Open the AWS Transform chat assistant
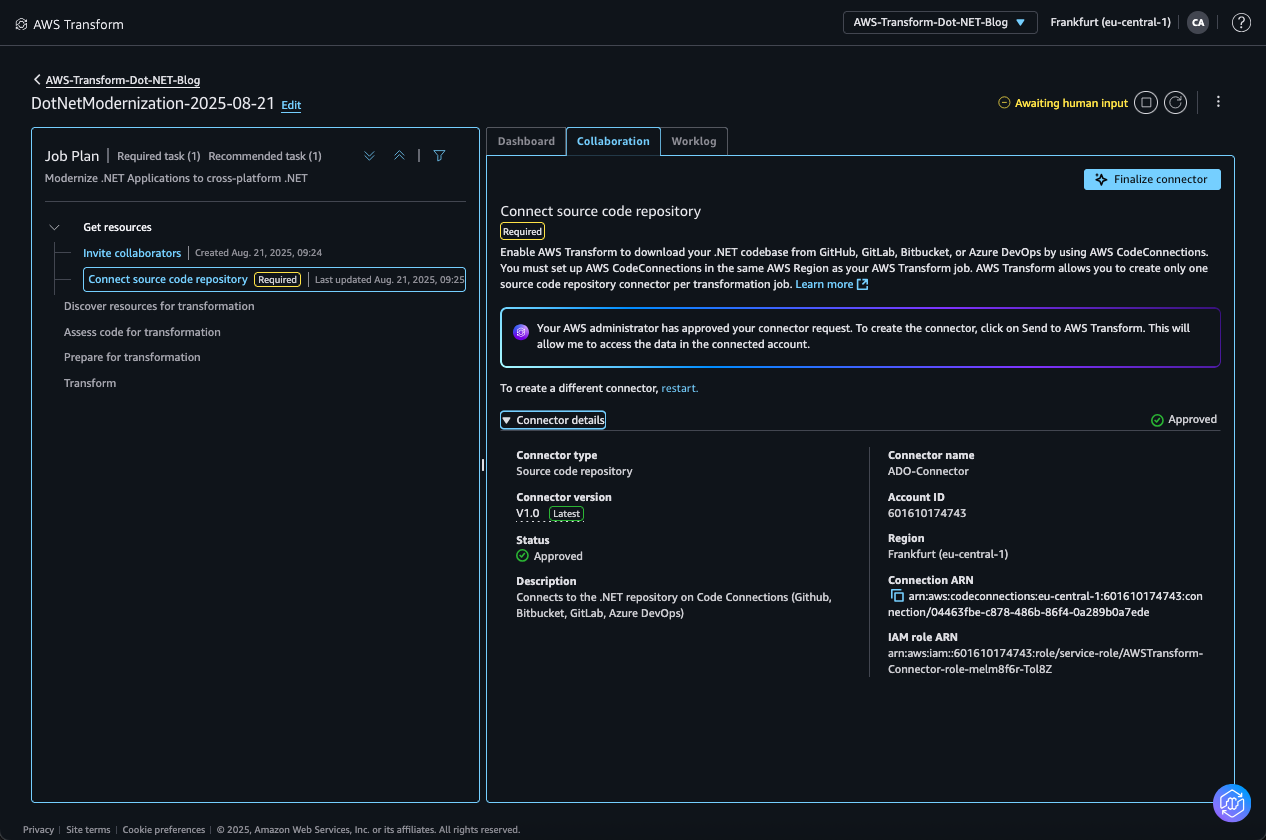Screen dimensions: 1266x840 tap(1231, 803)
